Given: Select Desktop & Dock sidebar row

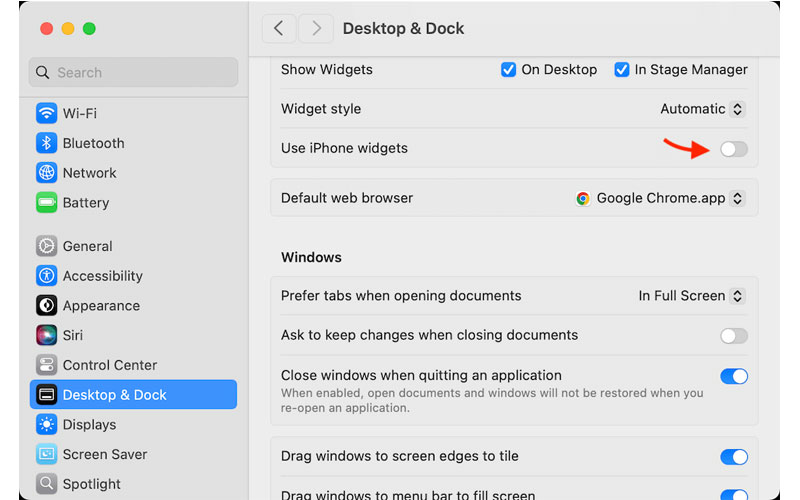Looking at the screenshot, I should point(133,394).
